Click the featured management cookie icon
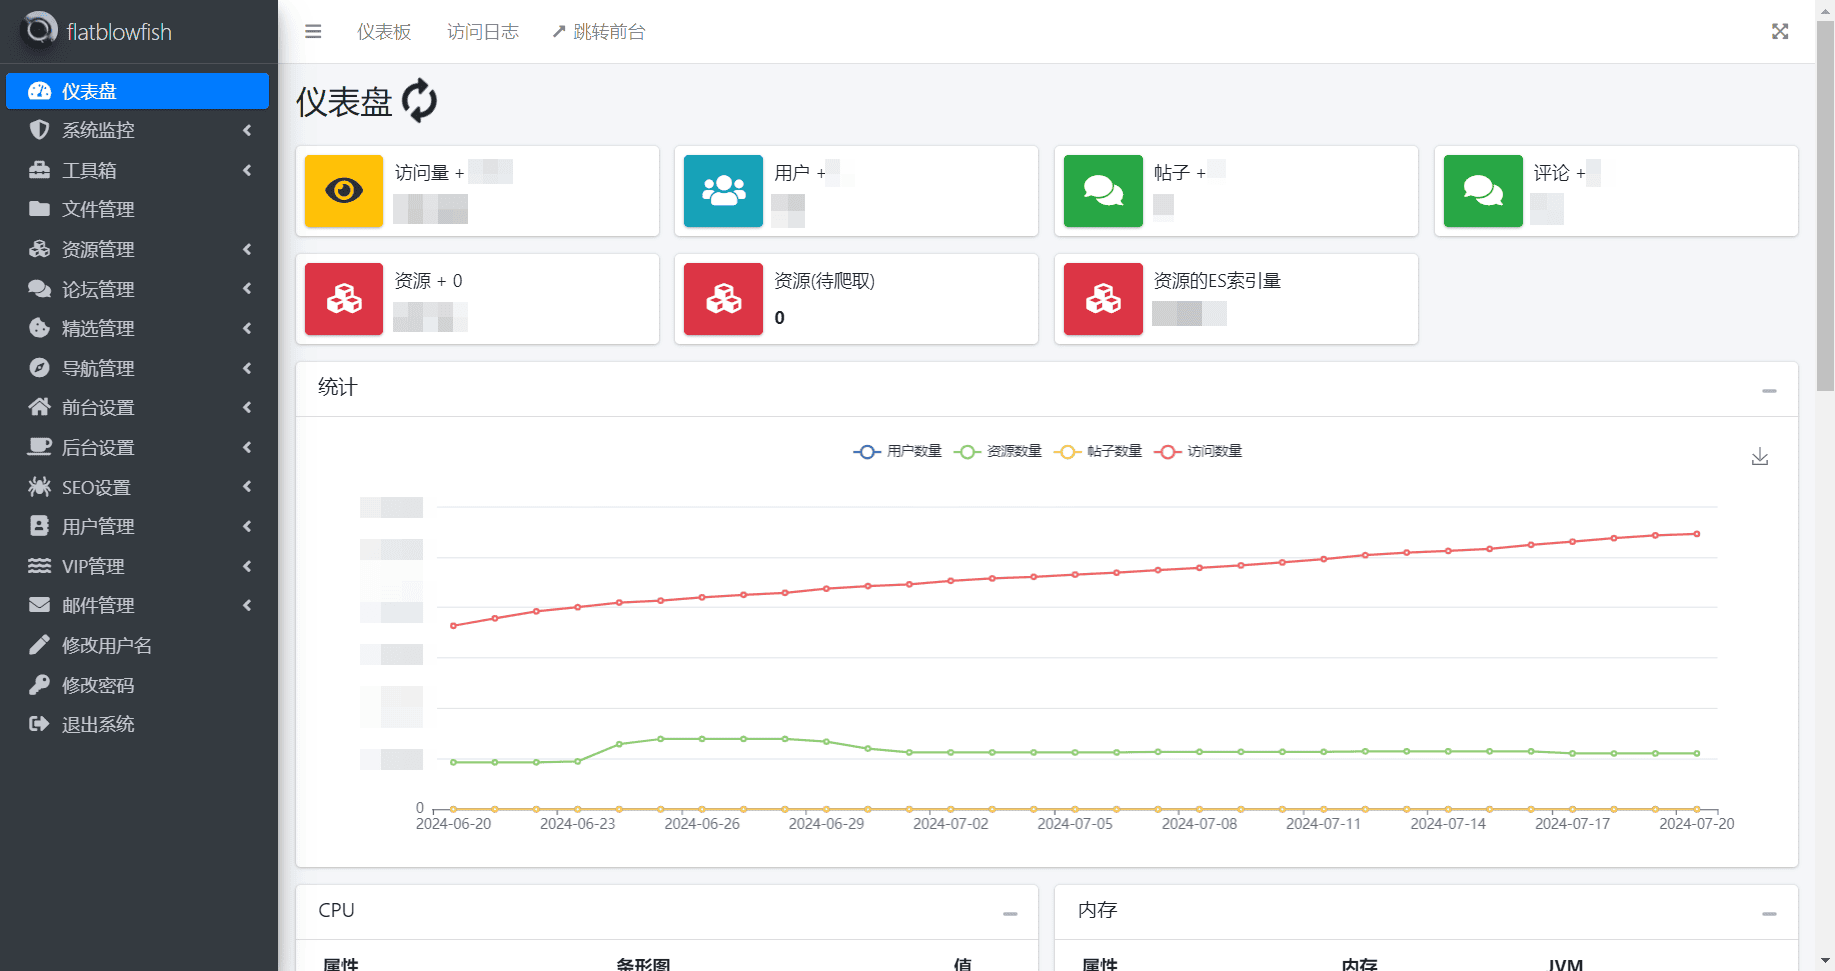The width and height of the screenshot is (1835, 971). pos(40,328)
